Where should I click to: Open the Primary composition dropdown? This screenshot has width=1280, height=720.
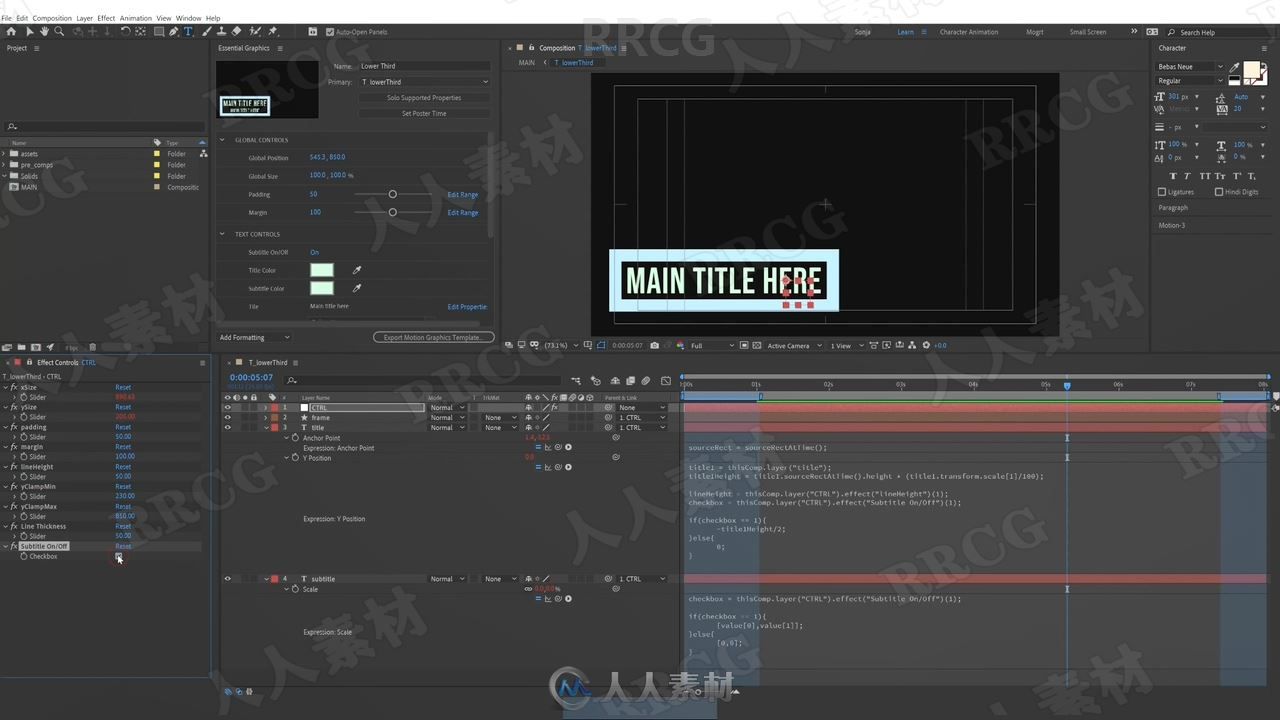425,82
